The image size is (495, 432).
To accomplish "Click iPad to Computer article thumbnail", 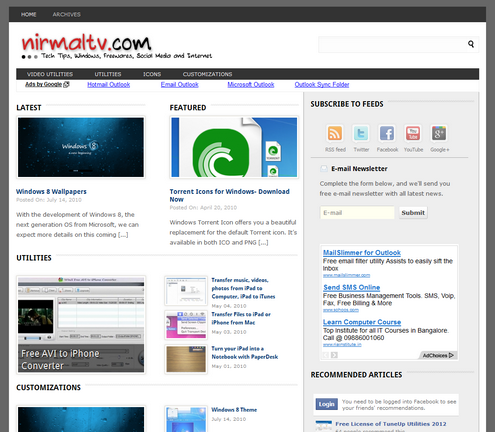I will pyautogui.click(x=186, y=291).
